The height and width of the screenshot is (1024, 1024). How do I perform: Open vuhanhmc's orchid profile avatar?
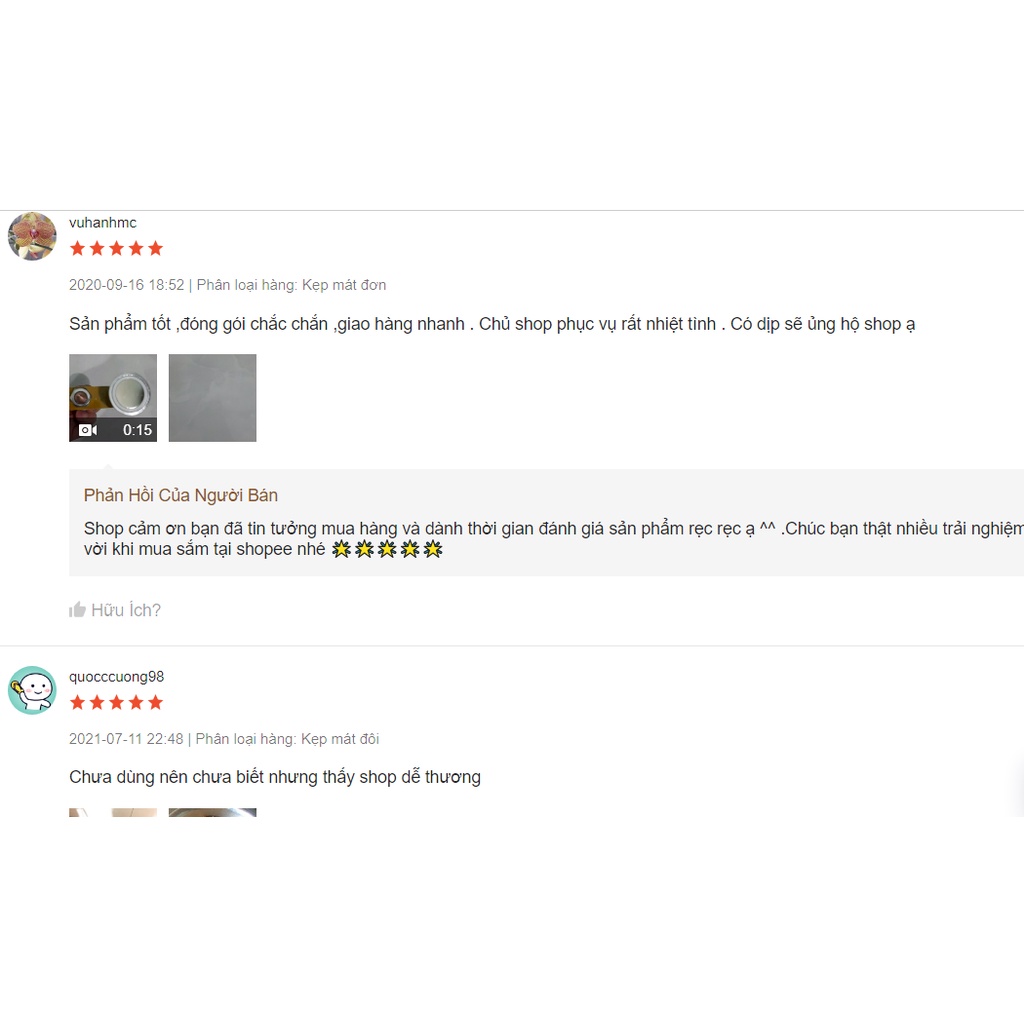point(32,236)
